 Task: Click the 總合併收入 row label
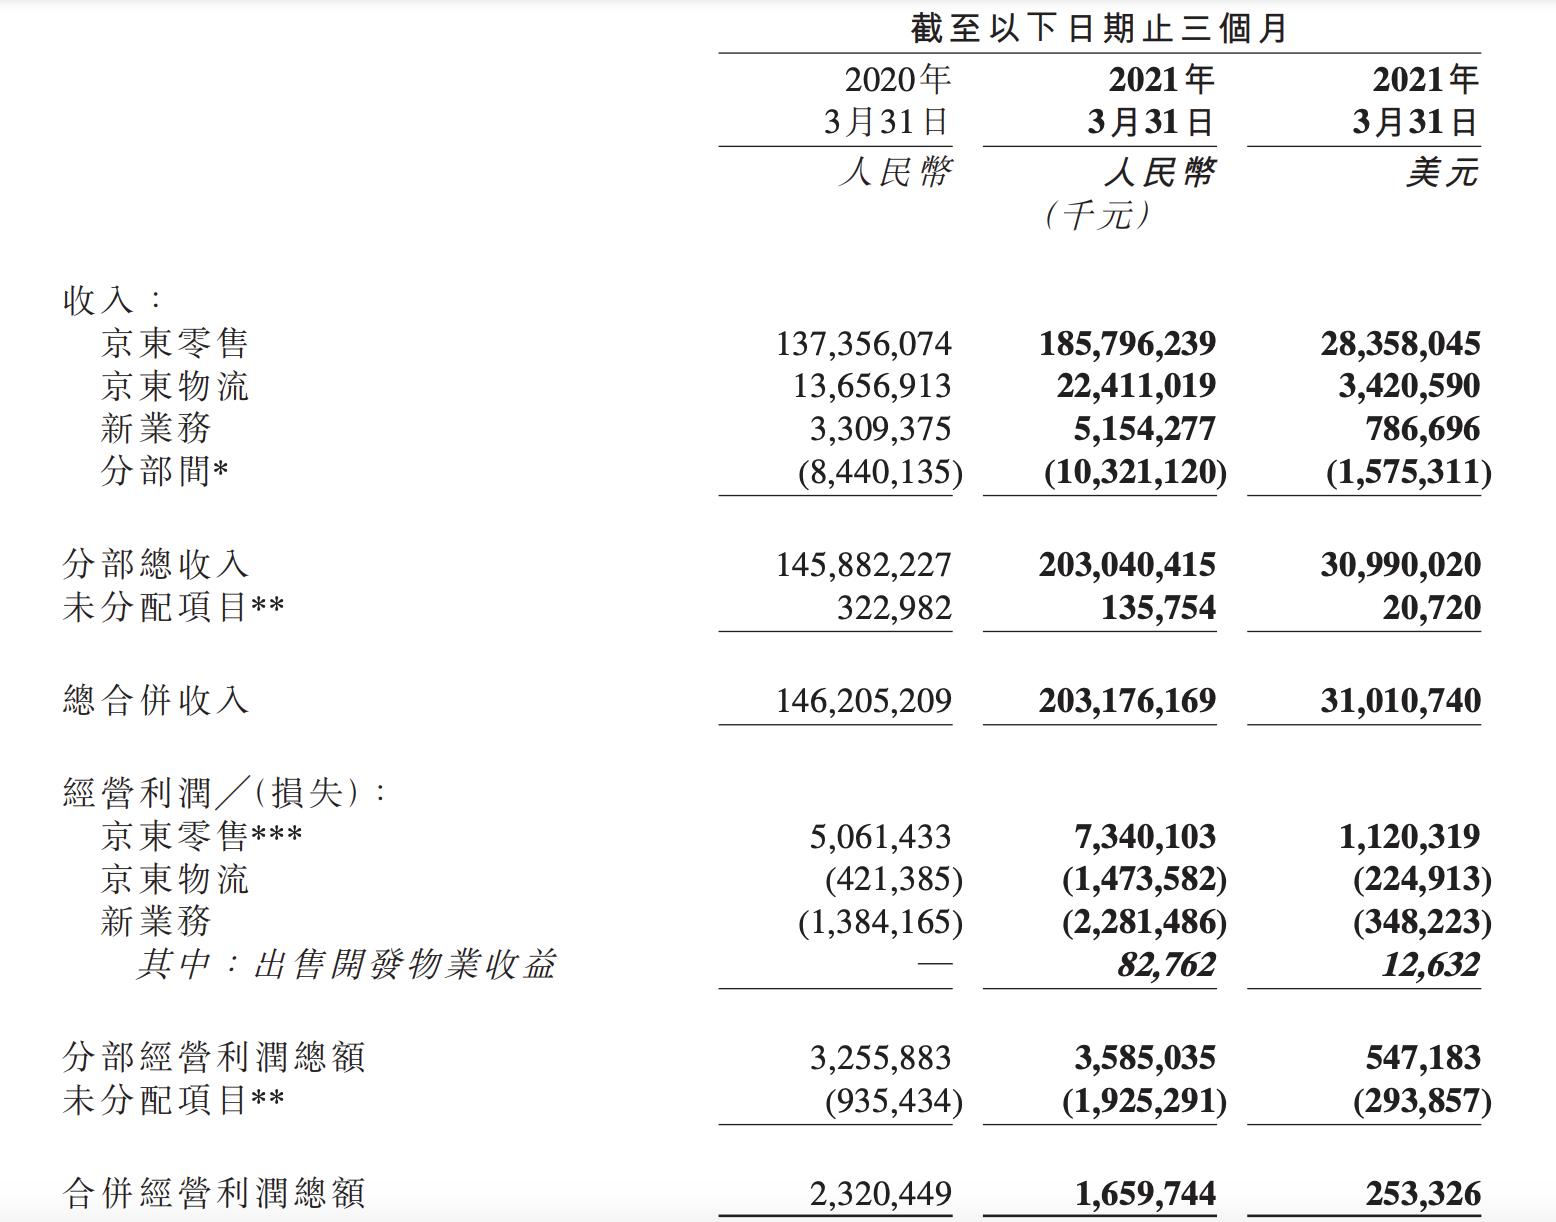click(x=155, y=700)
